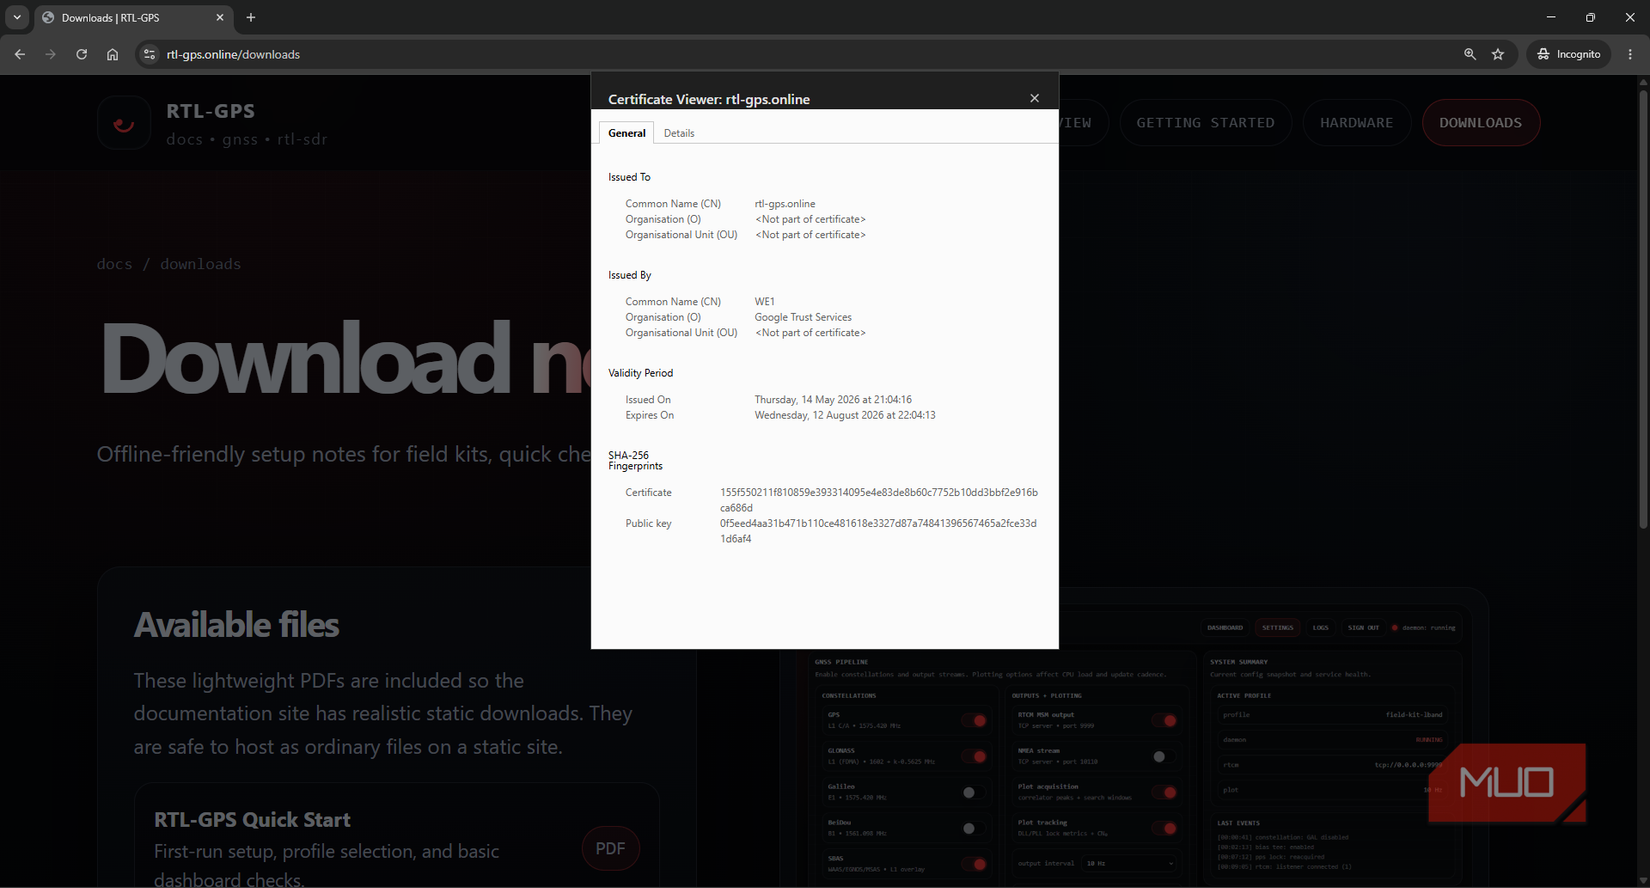Follow the docs breadcrumb link
The height and width of the screenshot is (888, 1650).
pyautogui.click(x=114, y=264)
